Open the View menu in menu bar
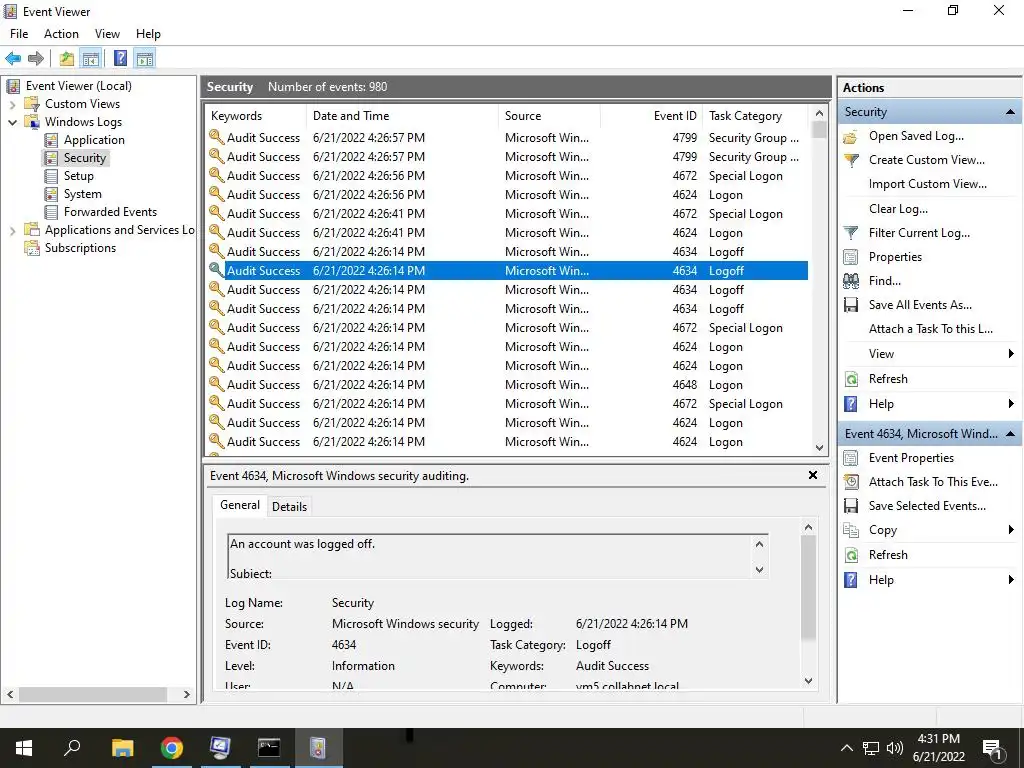Screen dimensions: 1024x768 pos(107,34)
